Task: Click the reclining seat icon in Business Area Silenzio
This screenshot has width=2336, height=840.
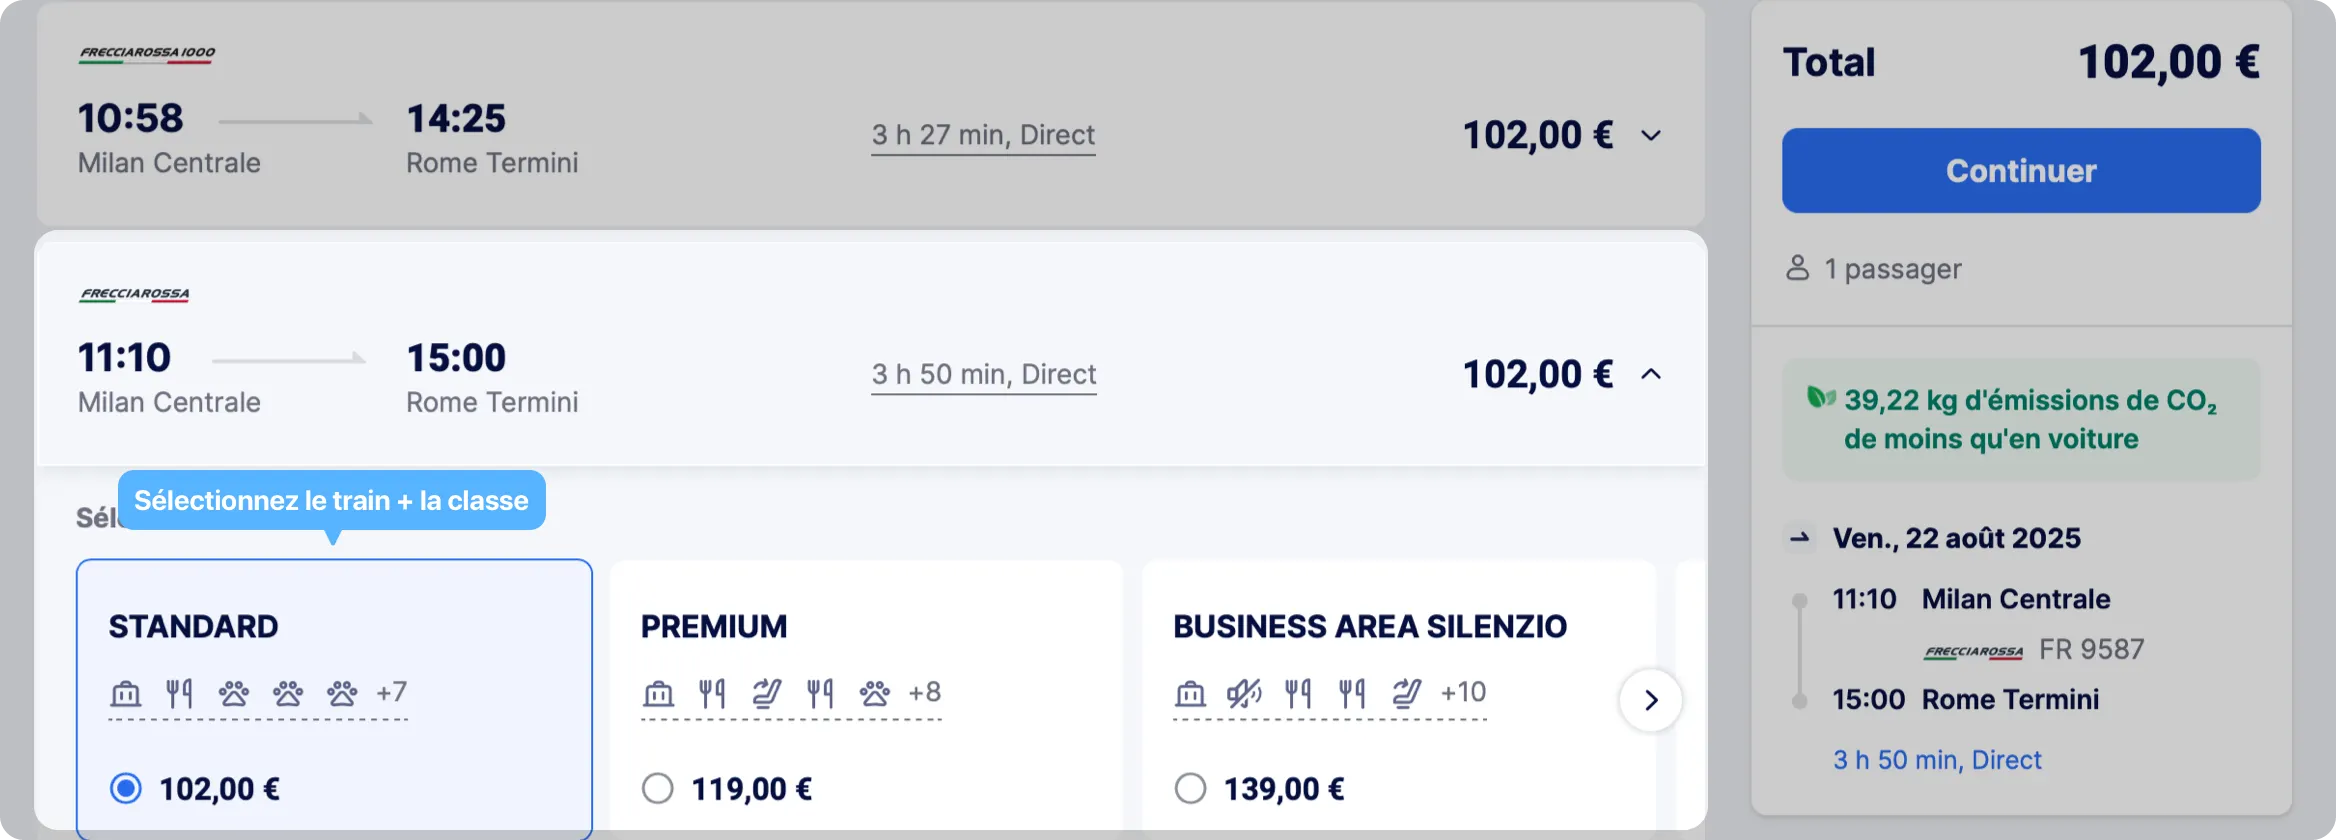Action: point(1406,693)
